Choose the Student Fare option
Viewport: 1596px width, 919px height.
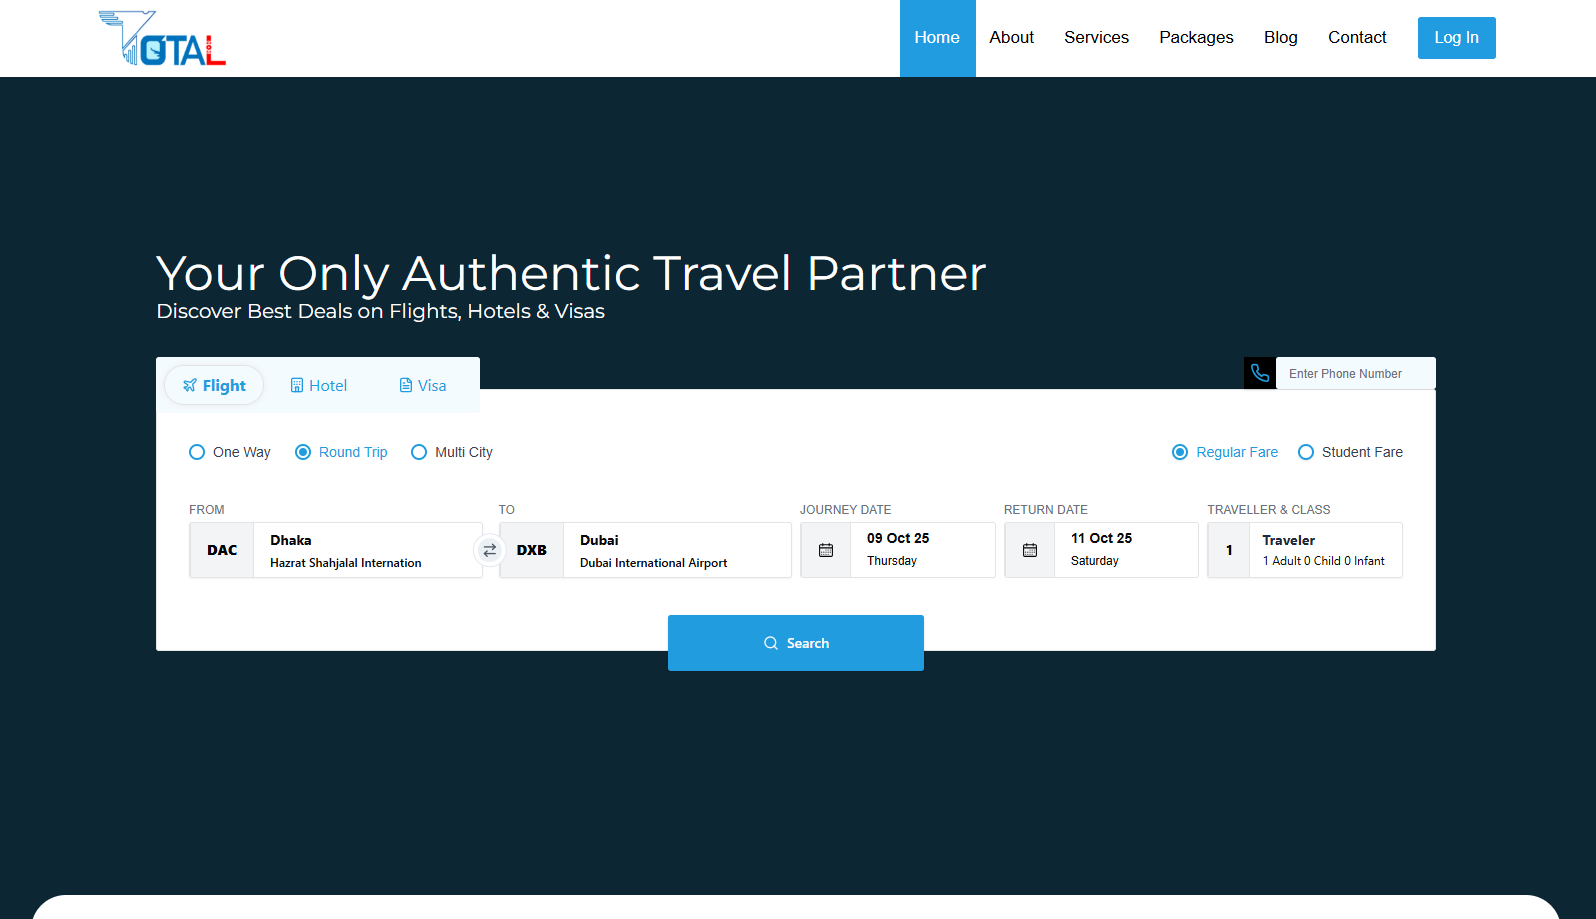(x=1306, y=452)
